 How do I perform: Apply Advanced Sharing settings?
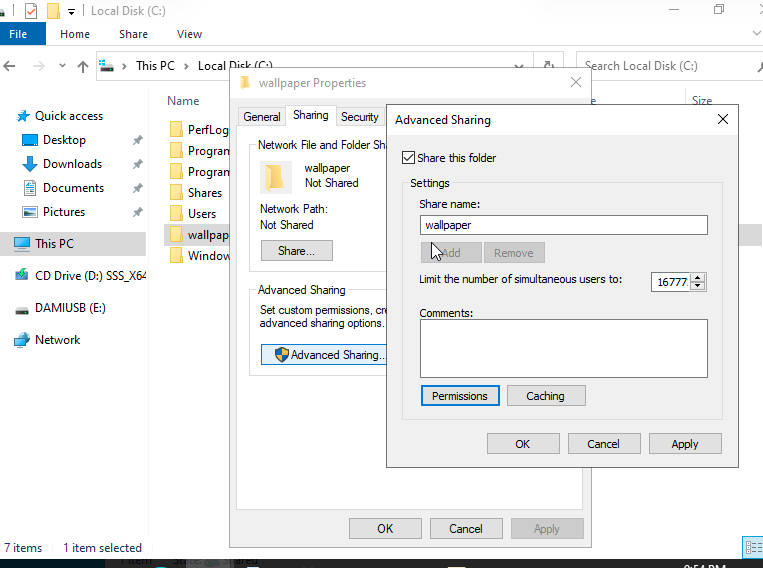coord(685,444)
